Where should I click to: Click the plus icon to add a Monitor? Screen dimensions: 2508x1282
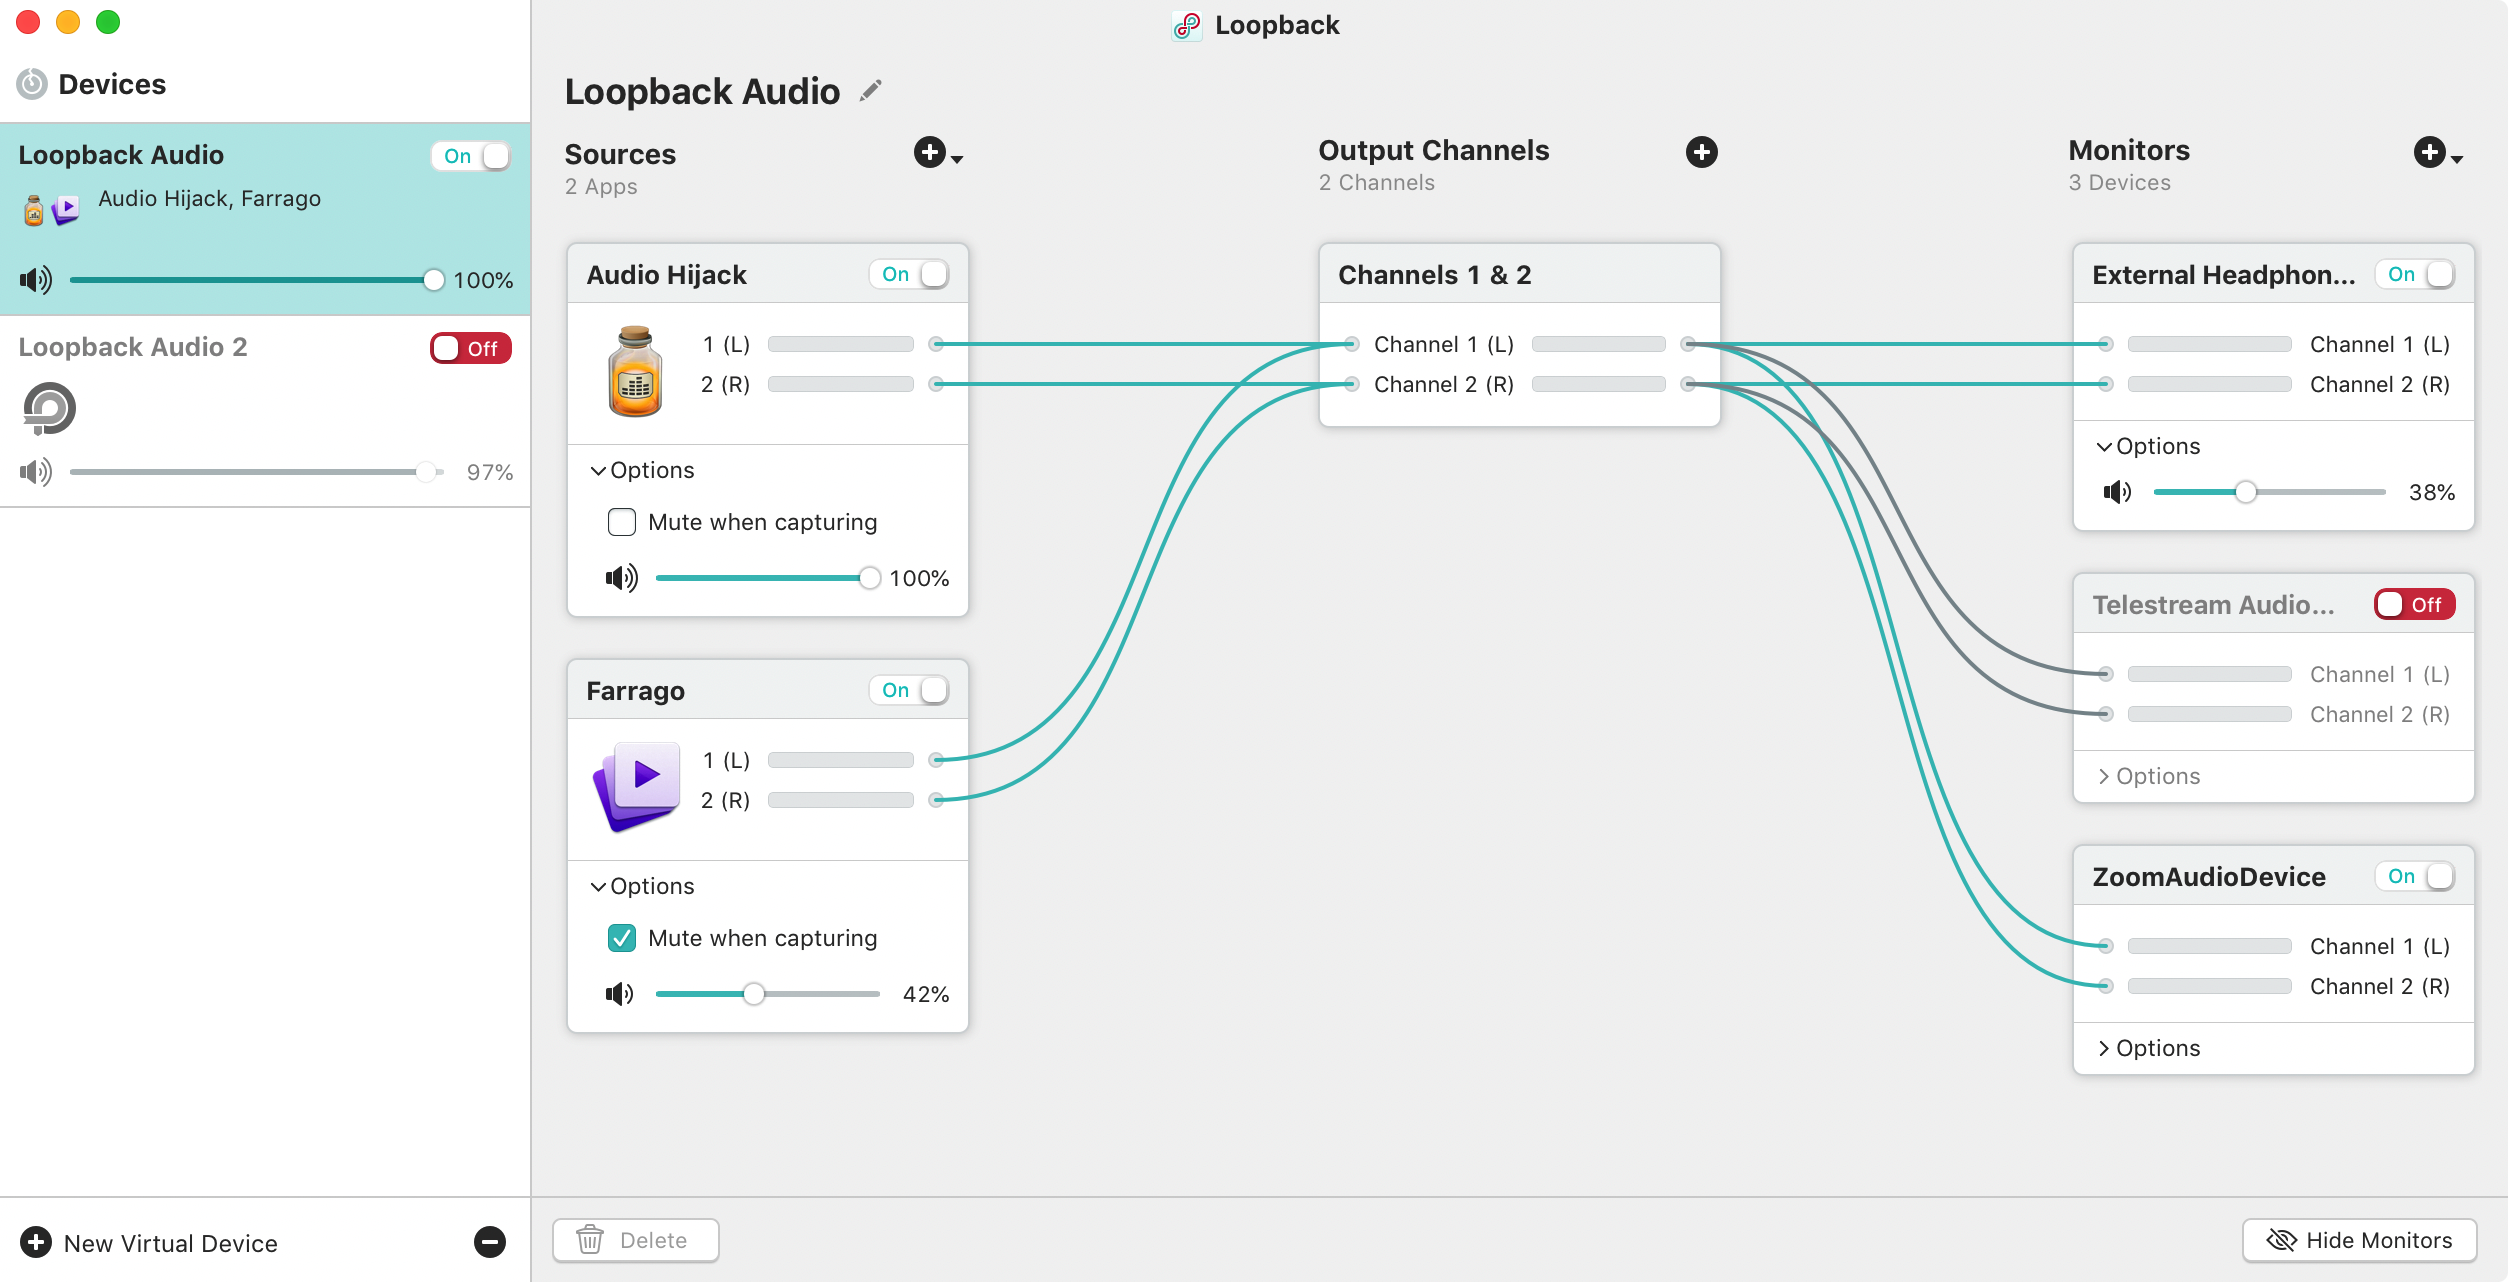click(2429, 153)
